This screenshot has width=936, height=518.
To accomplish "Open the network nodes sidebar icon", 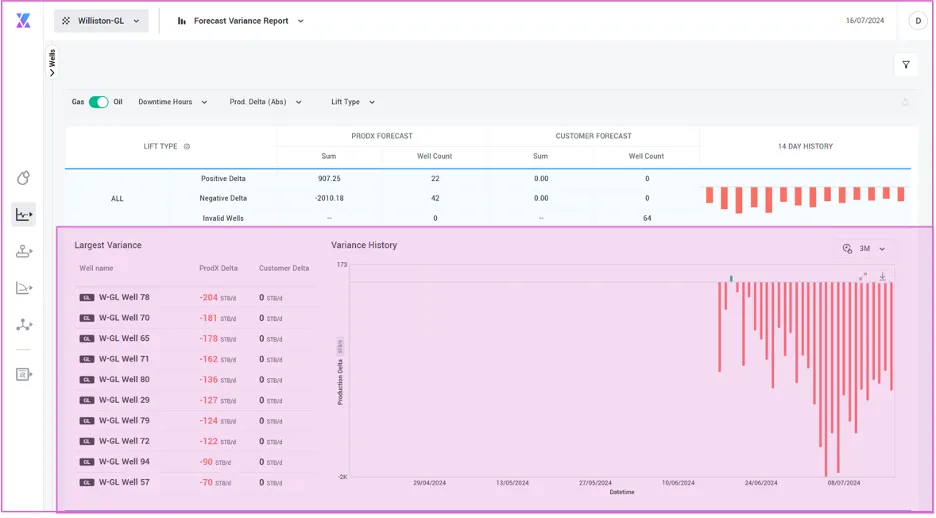I will point(23,325).
